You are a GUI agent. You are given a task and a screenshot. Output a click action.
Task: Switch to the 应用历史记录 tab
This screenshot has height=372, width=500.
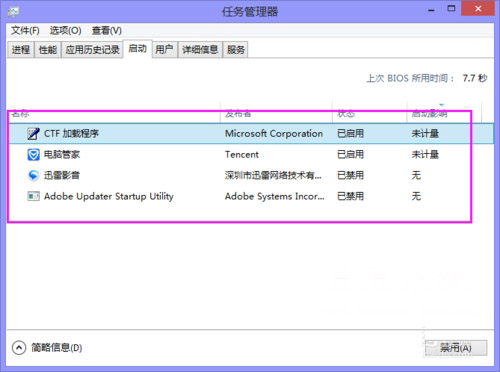[92, 50]
